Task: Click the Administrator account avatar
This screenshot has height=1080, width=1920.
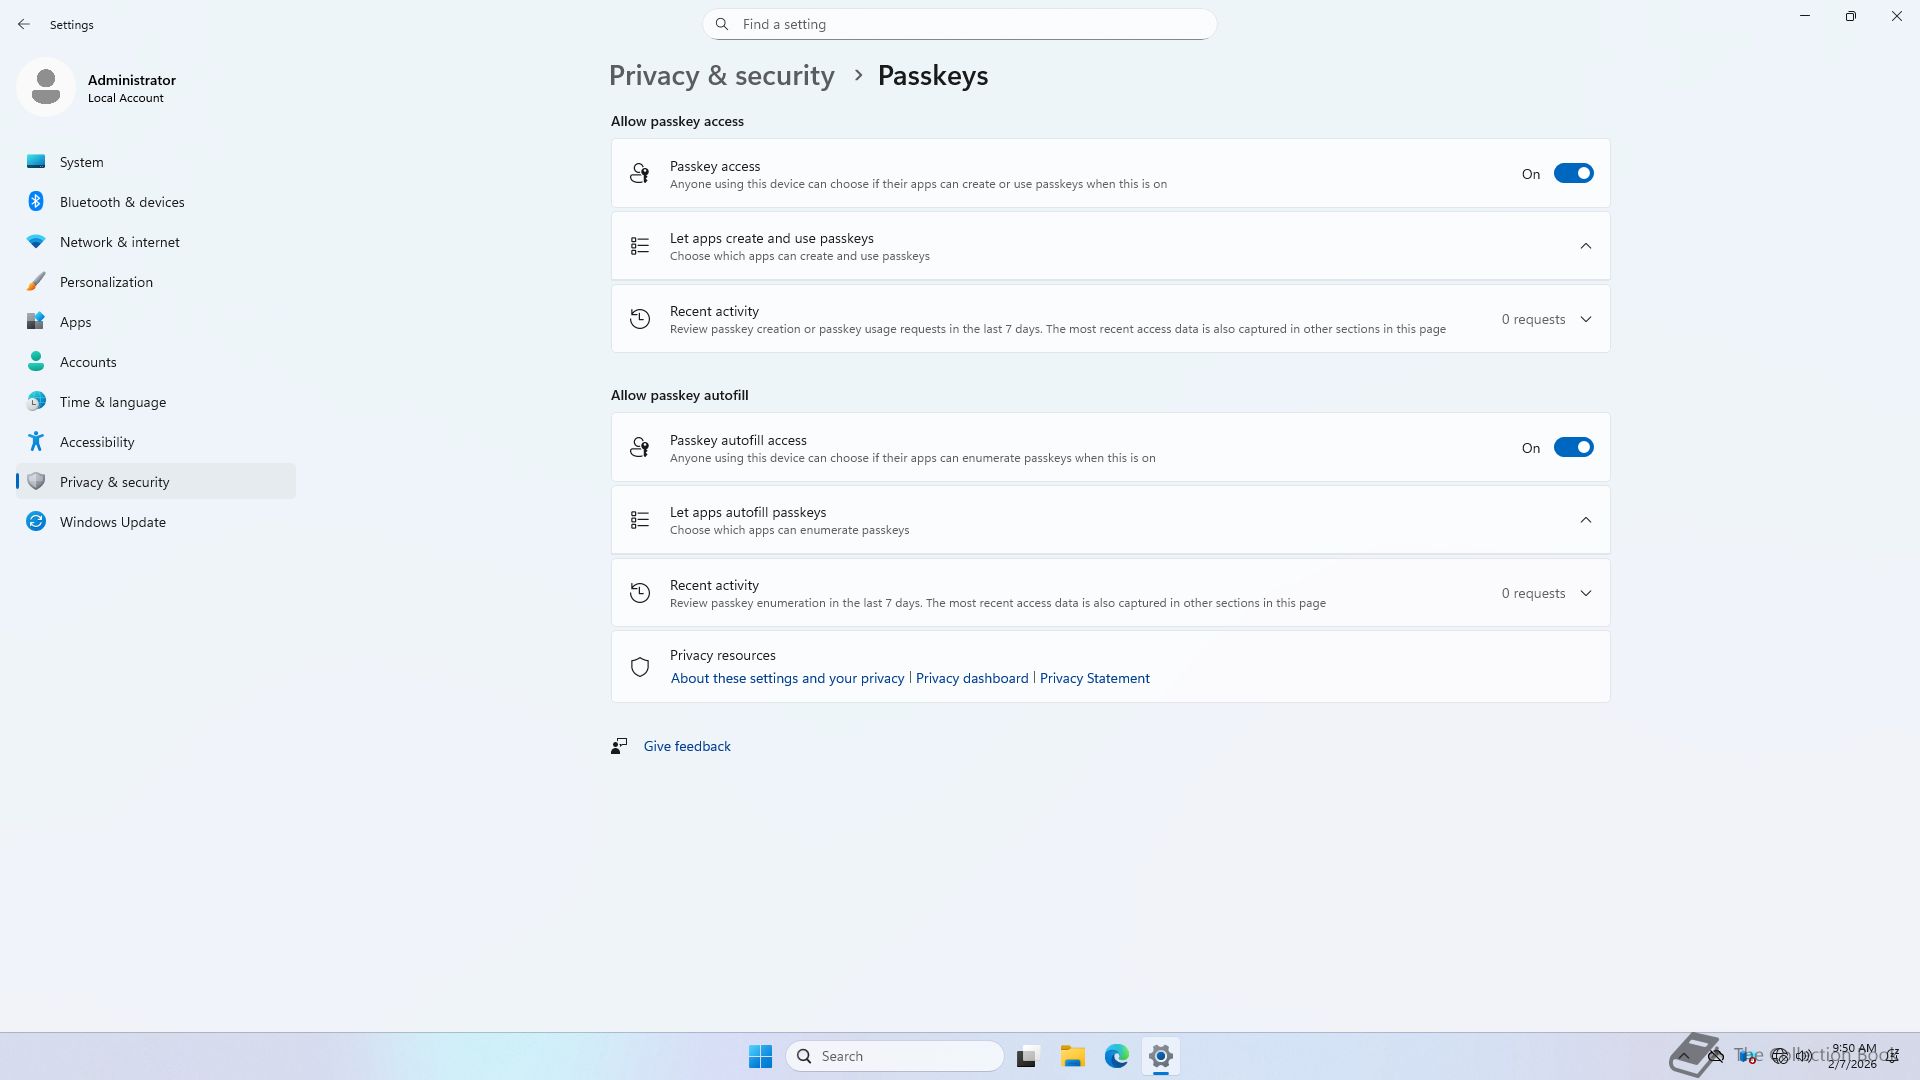Action: click(x=46, y=87)
